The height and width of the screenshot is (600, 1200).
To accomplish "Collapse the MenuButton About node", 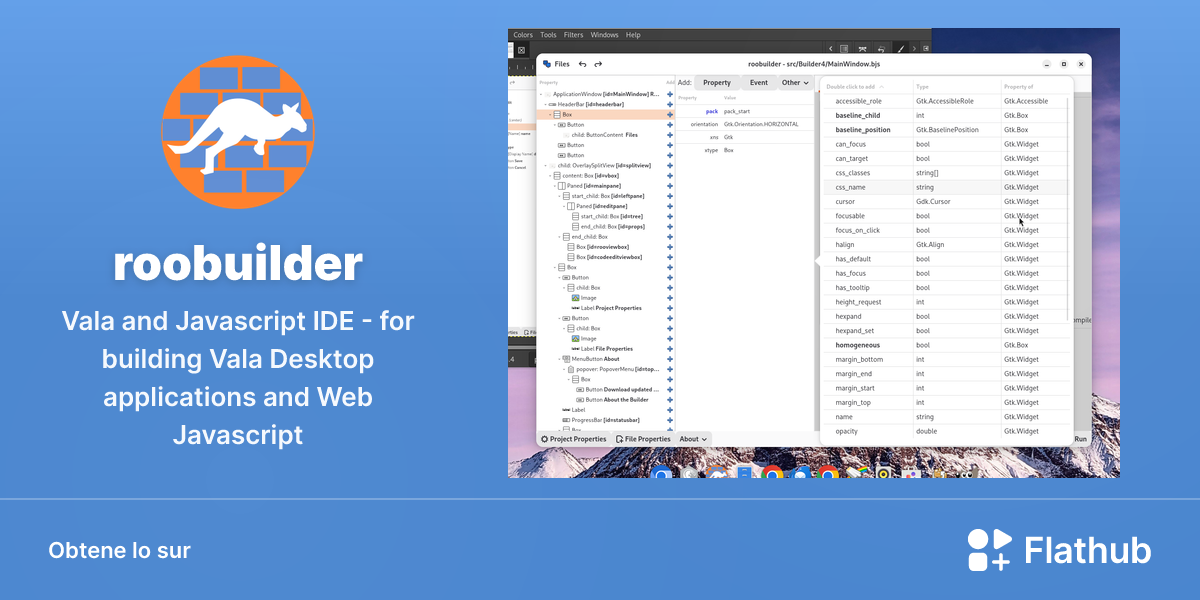I will [559, 359].
